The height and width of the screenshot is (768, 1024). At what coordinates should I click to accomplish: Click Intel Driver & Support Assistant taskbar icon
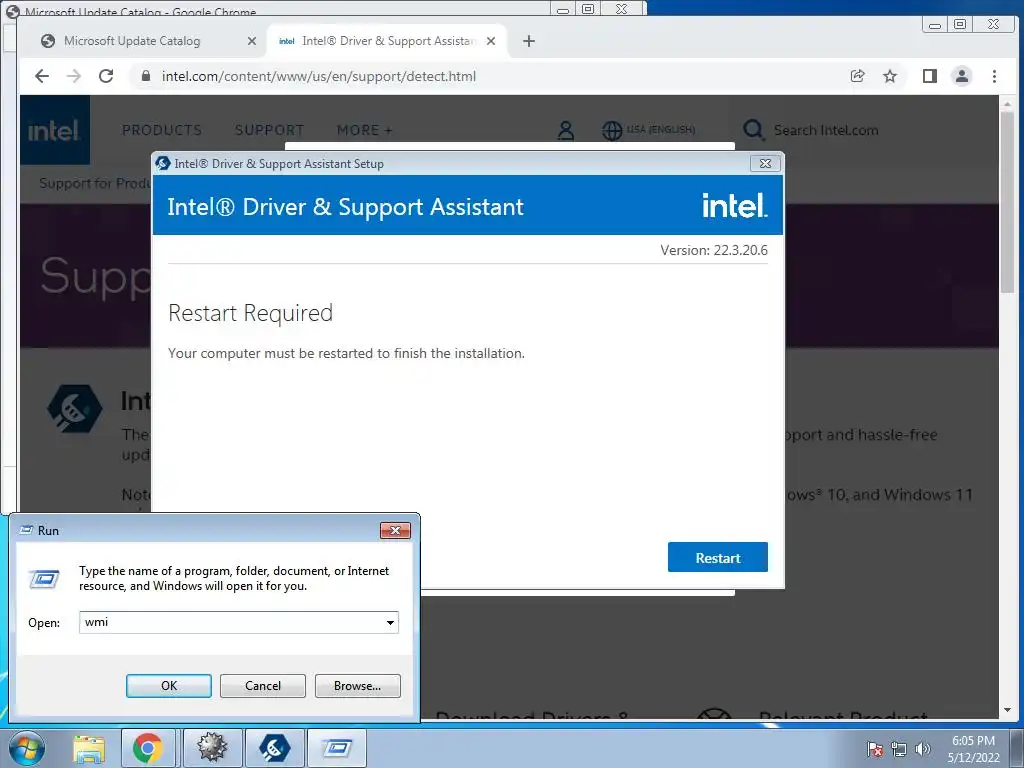(274, 748)
